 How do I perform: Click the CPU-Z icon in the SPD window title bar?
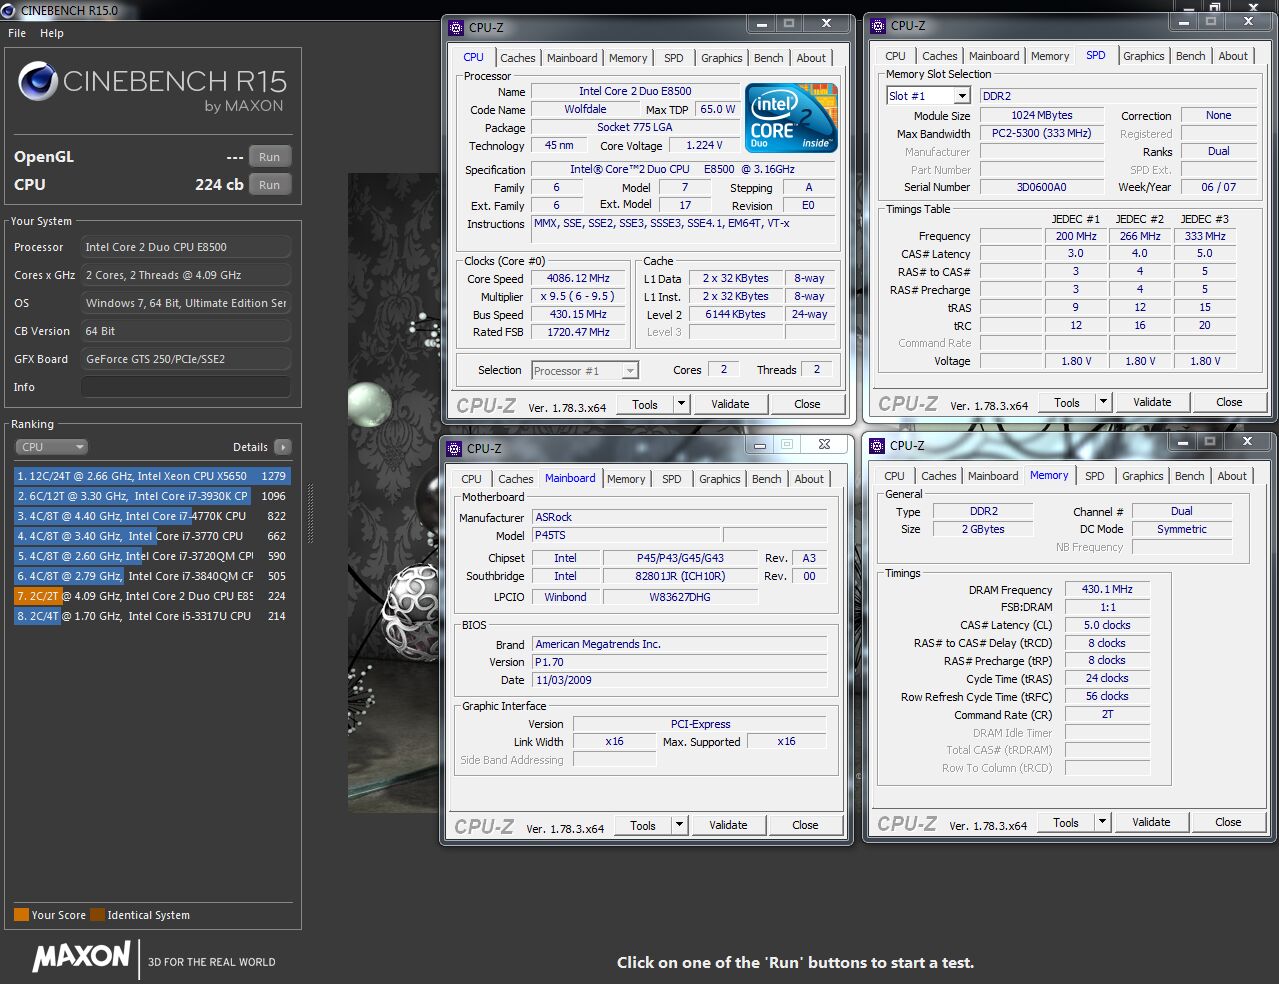point(878,25)
